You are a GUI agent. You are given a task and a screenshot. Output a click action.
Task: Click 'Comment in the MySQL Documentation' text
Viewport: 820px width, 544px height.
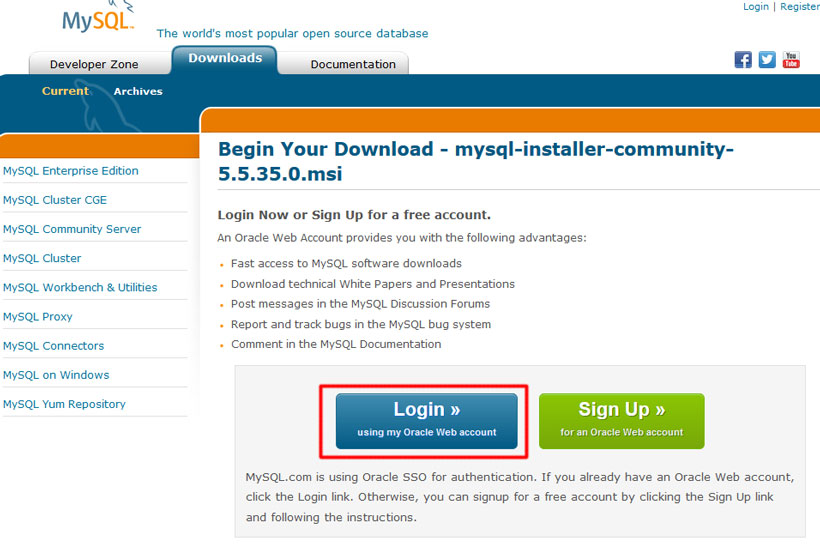click(x=336, y=344)
